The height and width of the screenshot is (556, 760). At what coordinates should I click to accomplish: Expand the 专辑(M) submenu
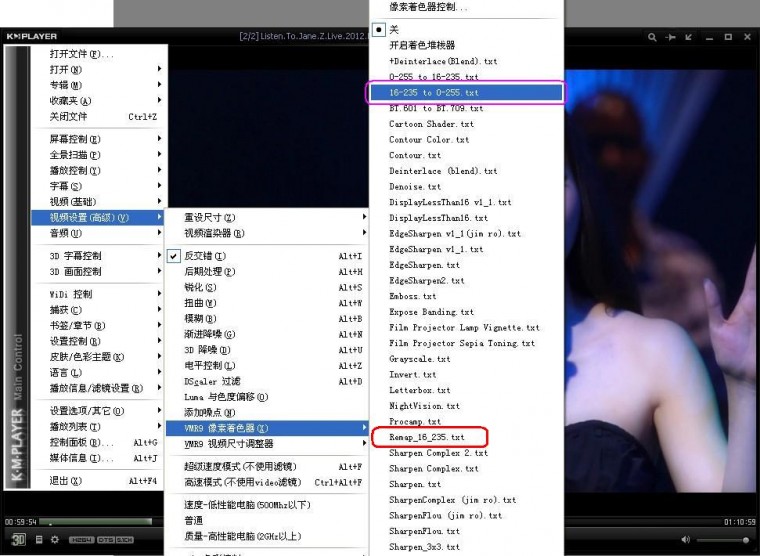click(x=100, y=85)
